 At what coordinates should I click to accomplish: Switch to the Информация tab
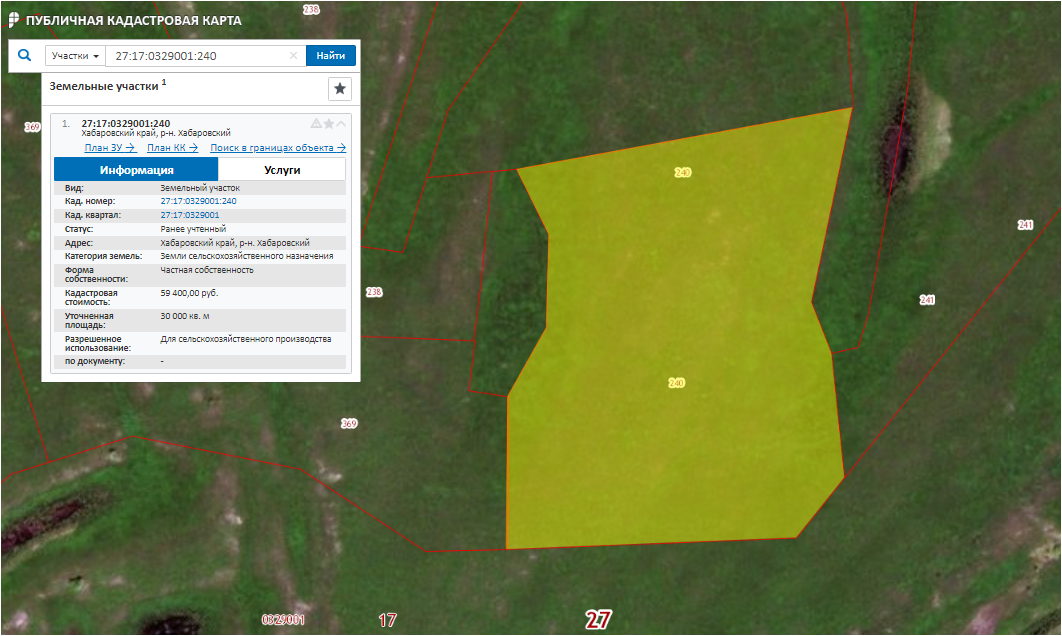[136, 170]
